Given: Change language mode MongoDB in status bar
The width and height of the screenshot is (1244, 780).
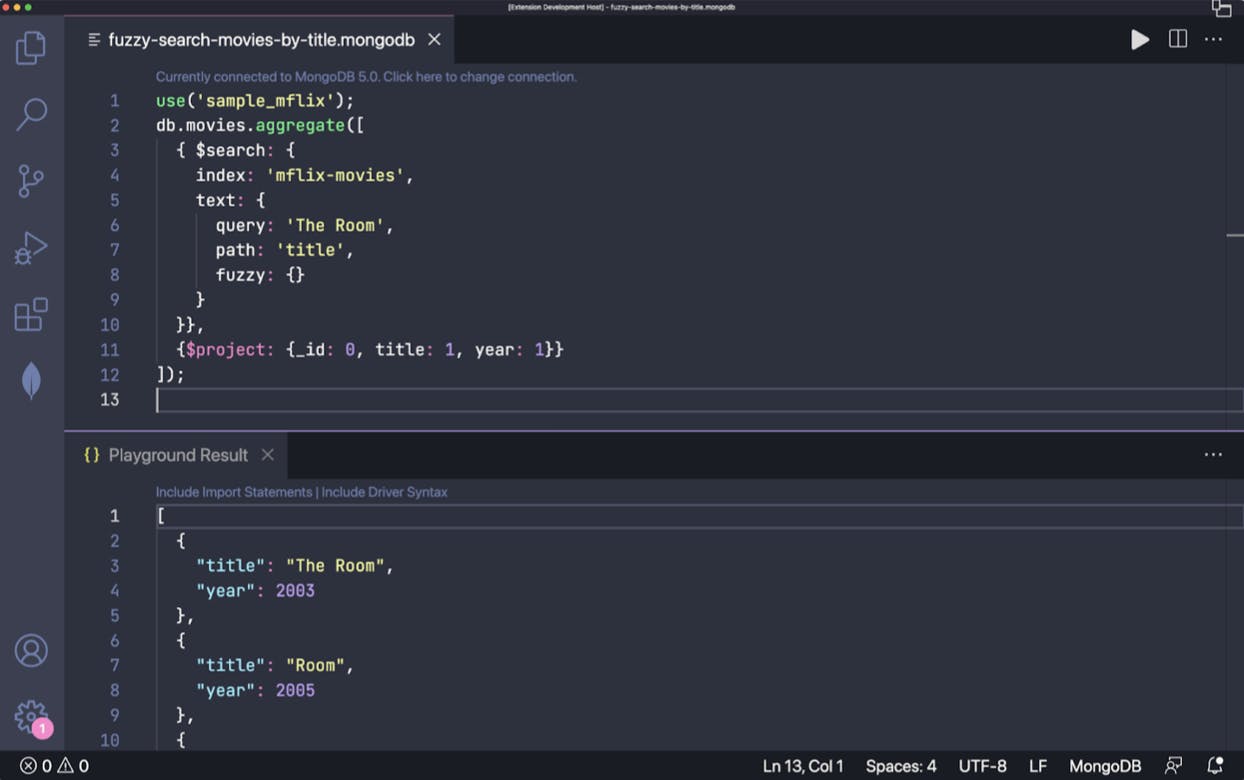Looking at the screenshot, I should (x=1105, y=766).
